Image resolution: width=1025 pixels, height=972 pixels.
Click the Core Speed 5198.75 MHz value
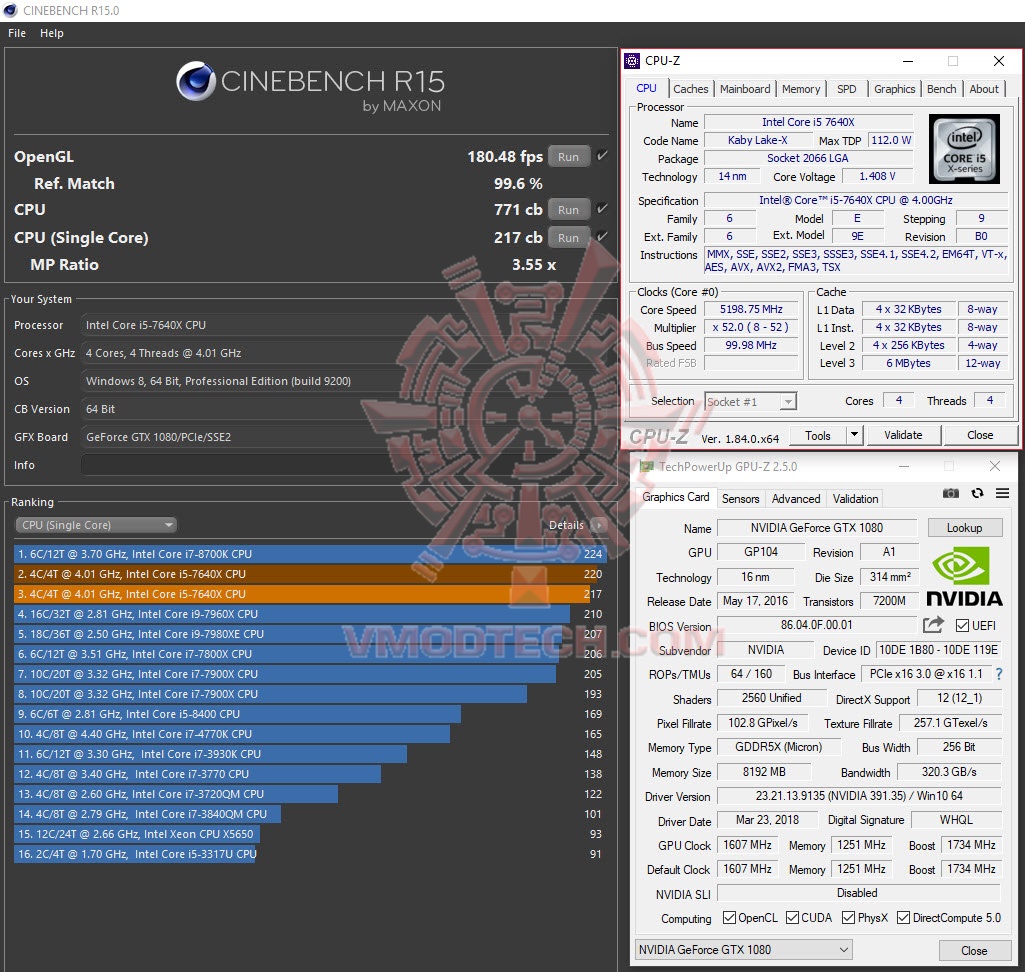click(750, 309)
